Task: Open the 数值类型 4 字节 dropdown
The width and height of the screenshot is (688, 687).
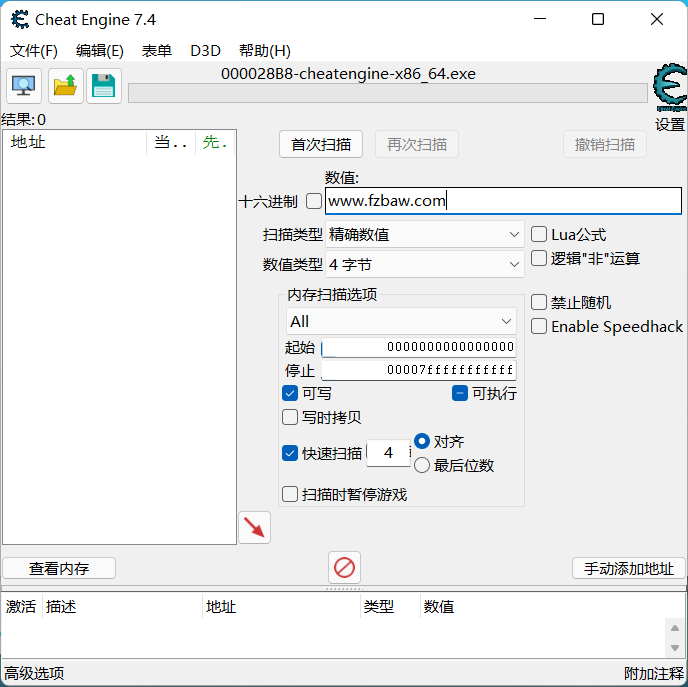Action: click(x=425, y=264)
